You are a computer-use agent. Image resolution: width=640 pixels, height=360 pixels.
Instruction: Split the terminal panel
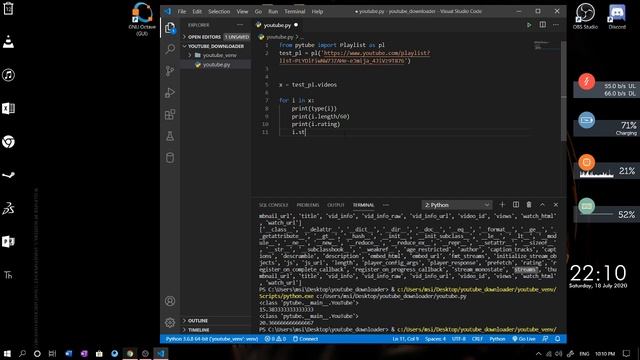(x=516, y=204)
